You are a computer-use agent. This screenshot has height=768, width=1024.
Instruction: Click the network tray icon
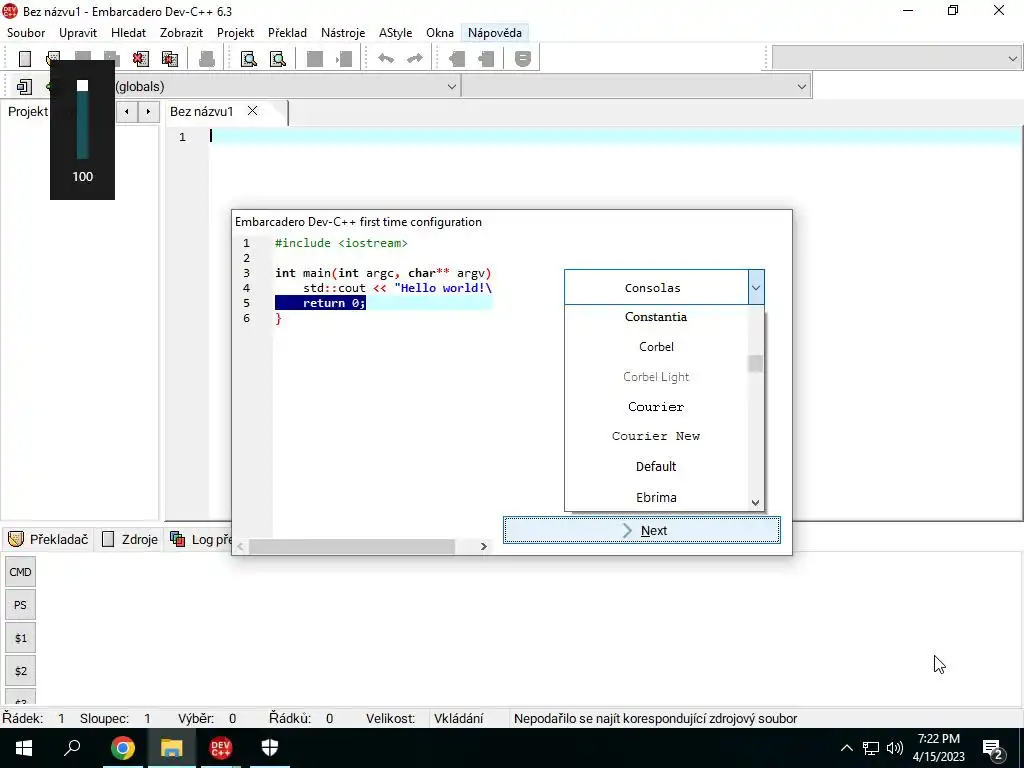[x=871, y=748]
